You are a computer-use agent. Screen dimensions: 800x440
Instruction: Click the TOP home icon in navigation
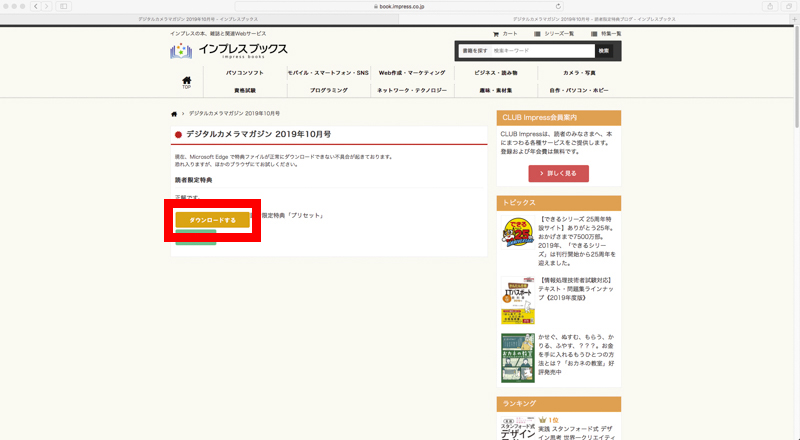(187, 82)
